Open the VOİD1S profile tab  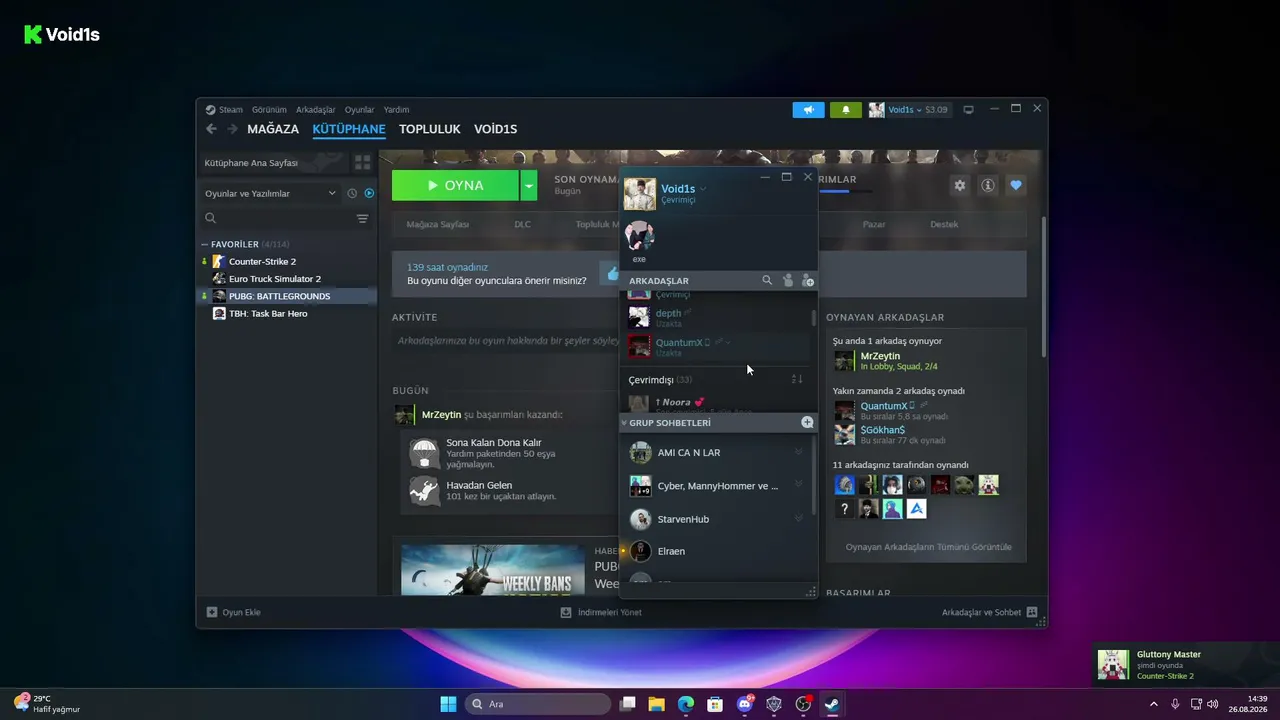pos(496,129)
